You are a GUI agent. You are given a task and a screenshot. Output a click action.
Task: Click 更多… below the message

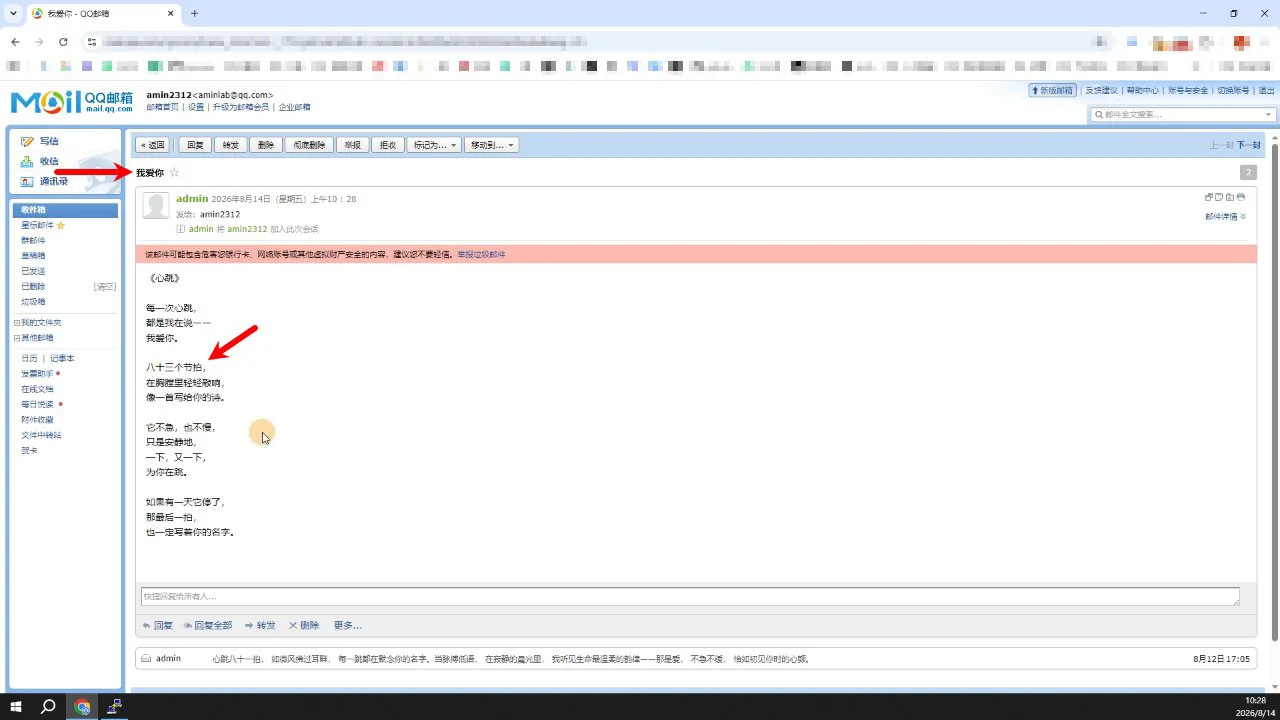[347, 625]
